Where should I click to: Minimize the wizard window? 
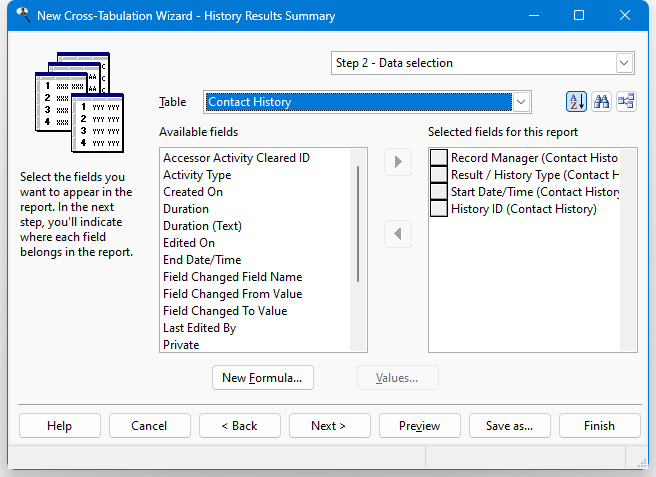click(x=534, y=15)
